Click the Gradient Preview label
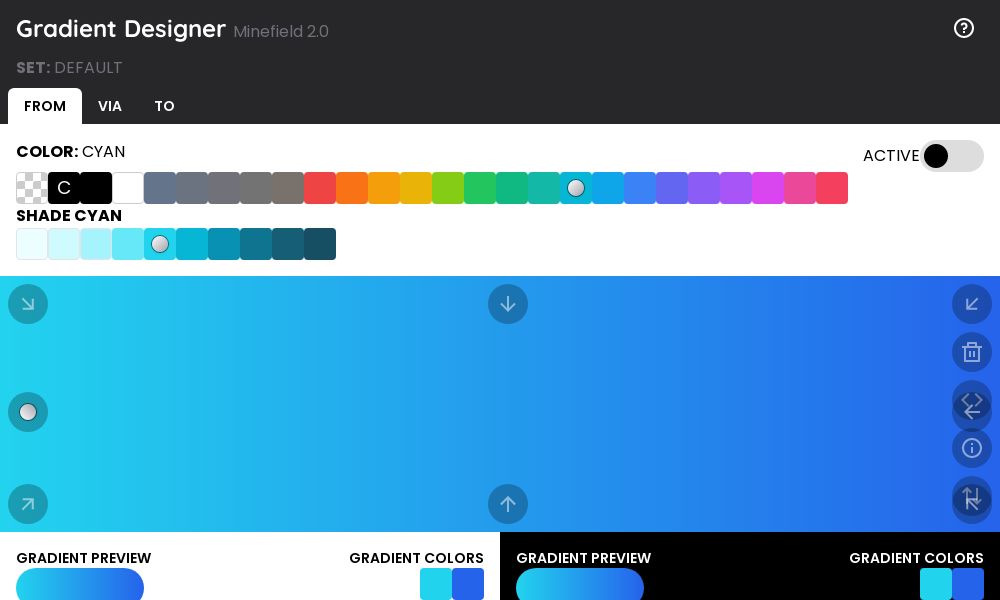Viewport: 1000px width, 600px height. coord(83,558)
